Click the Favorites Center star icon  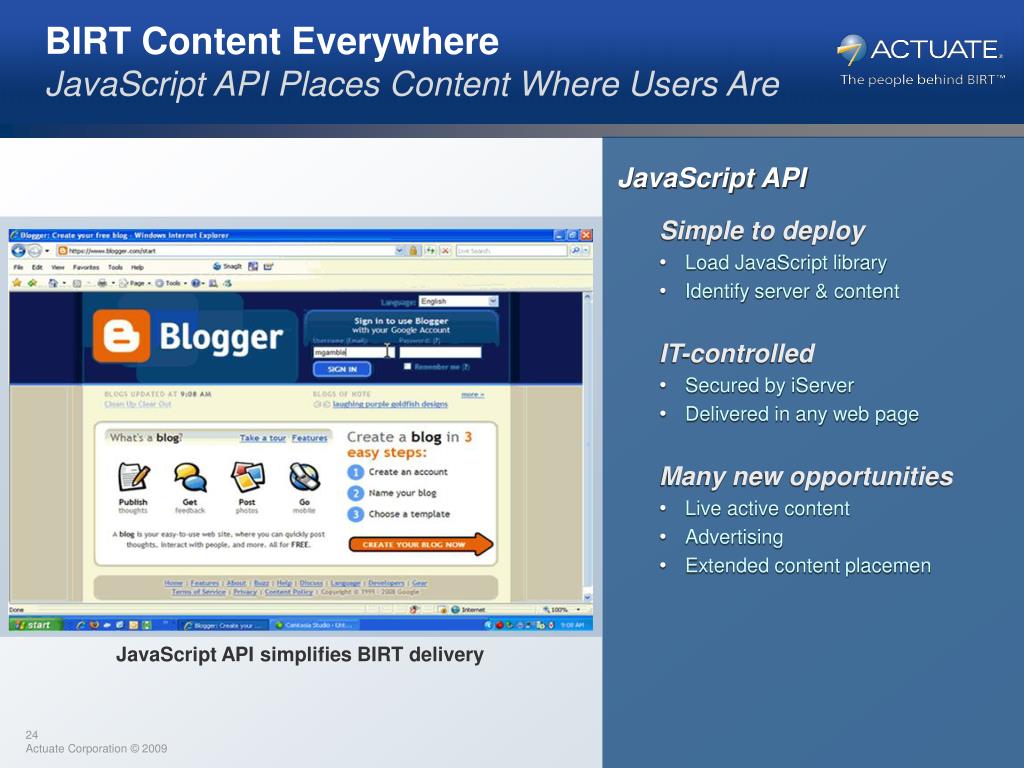pos(17,283)
